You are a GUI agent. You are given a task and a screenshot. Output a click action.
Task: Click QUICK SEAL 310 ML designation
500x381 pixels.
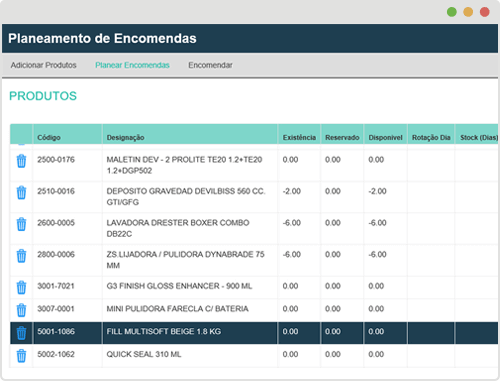coord(144,354)
